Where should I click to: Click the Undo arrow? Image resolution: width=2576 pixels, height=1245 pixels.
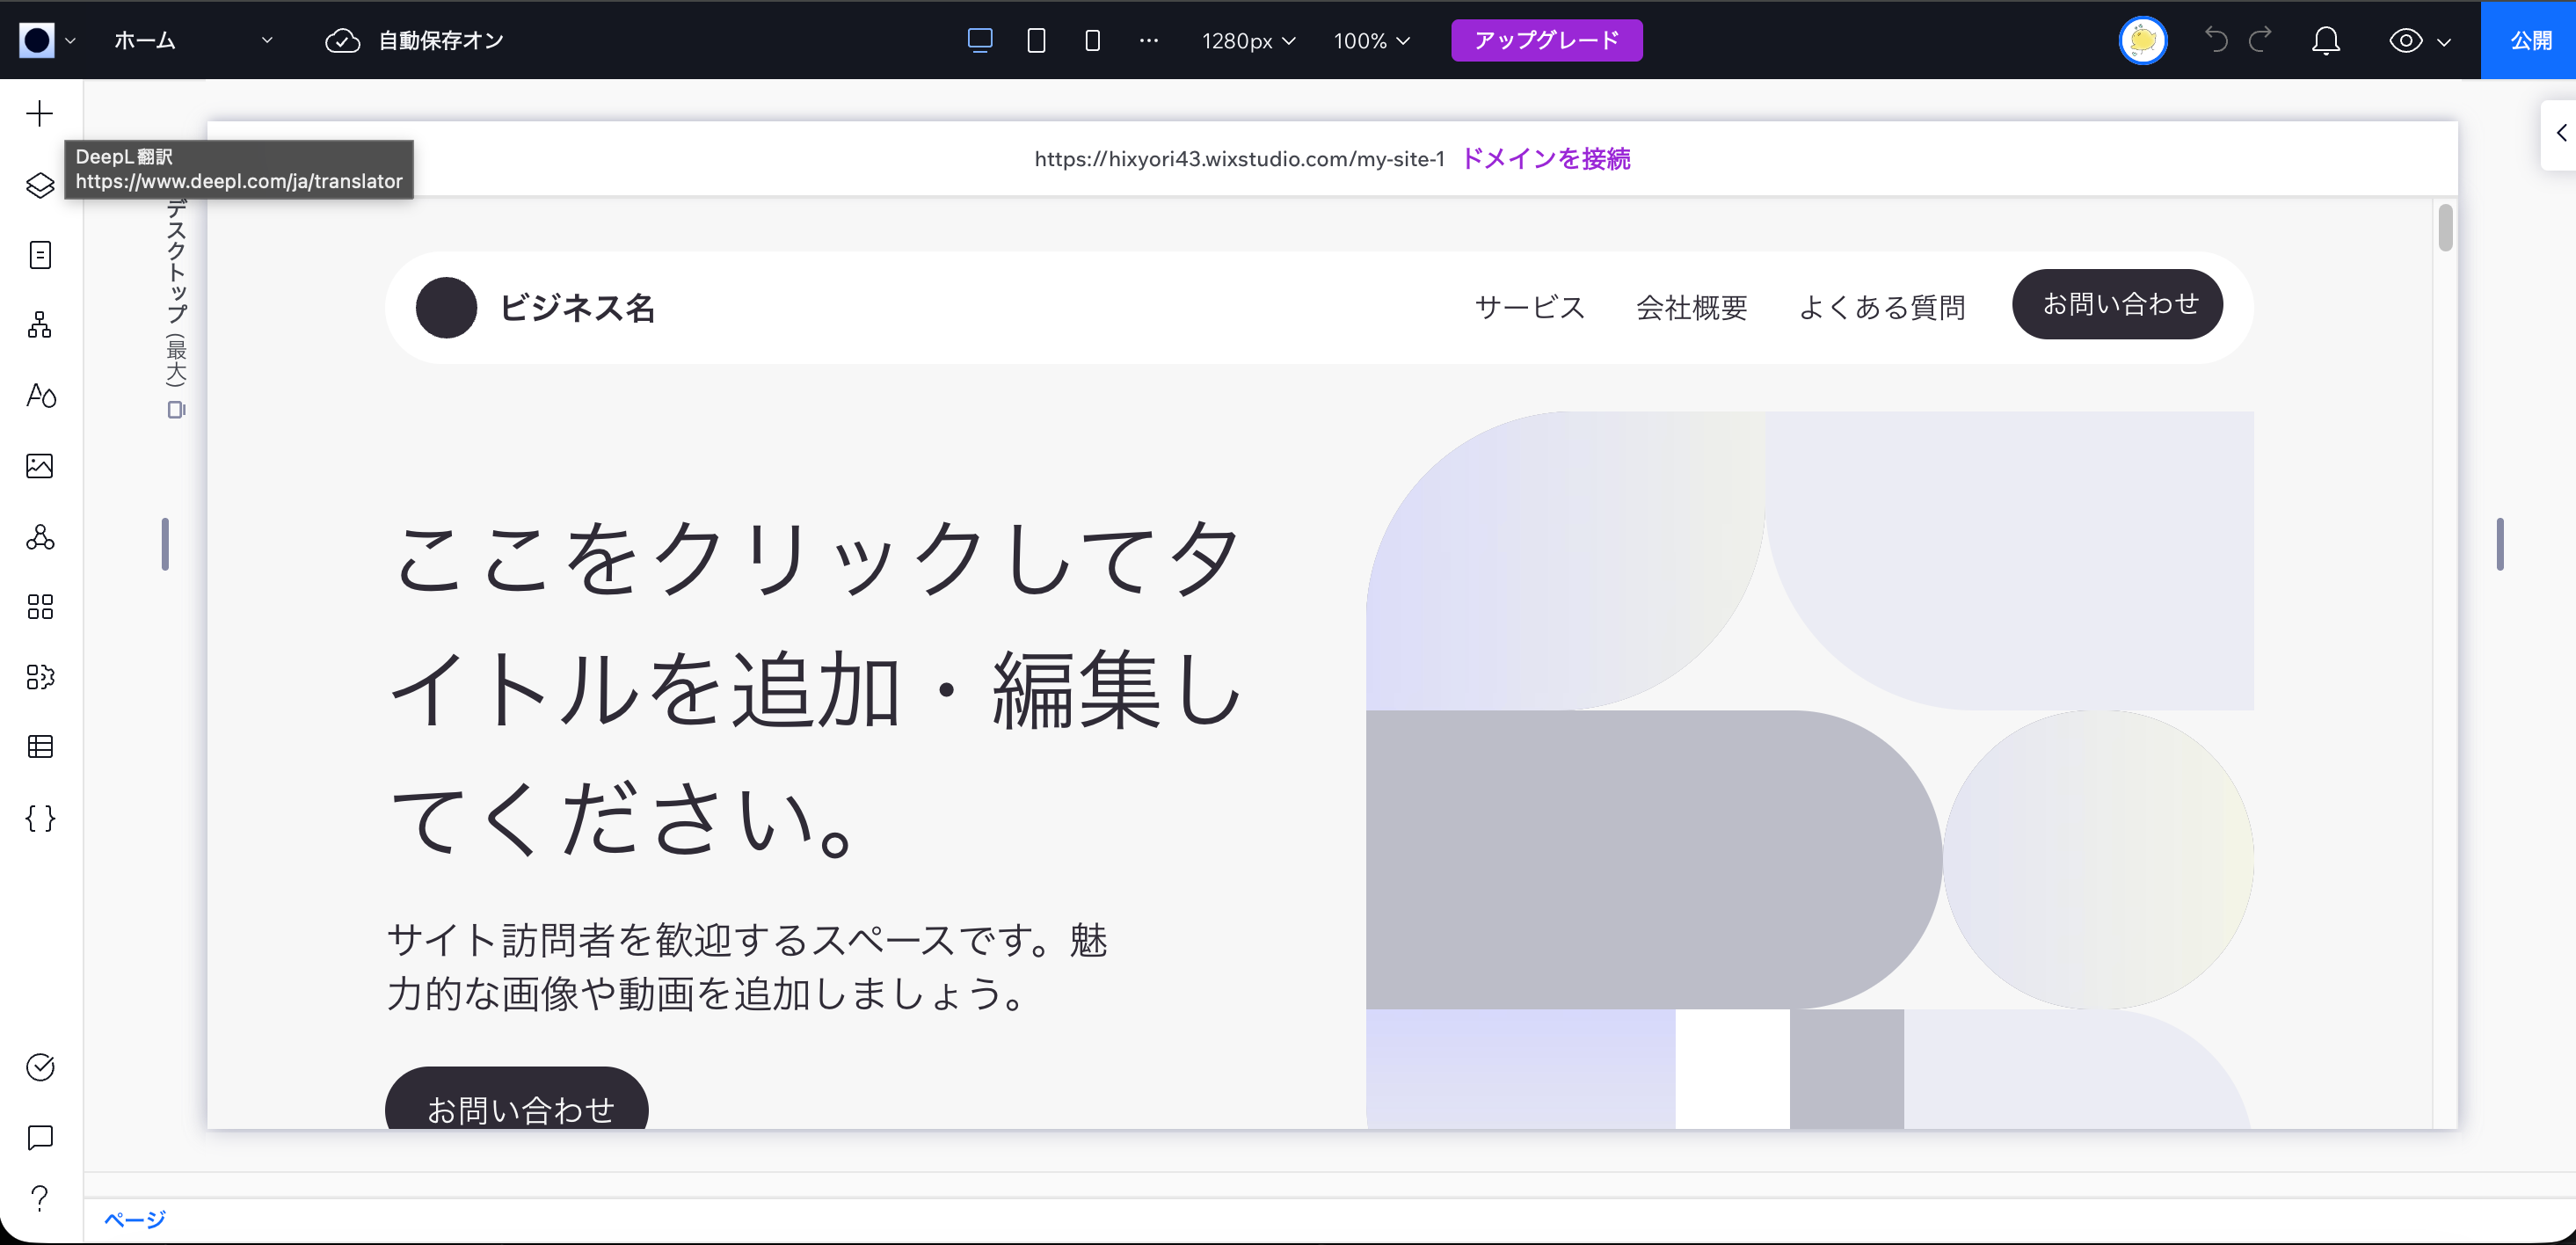click(x=2216, y=40)
